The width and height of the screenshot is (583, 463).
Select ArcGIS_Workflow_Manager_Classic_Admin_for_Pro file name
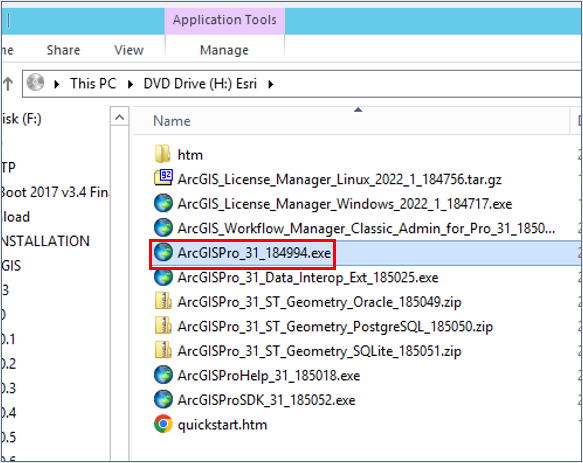(x=366, y=228)
